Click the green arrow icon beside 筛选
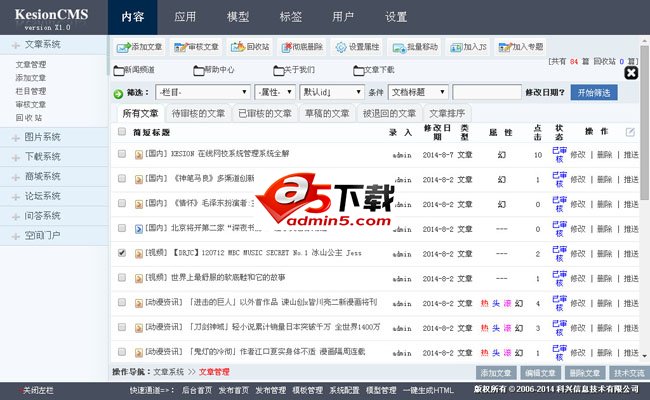Screen dimensions: 650x400 point(118,94)
